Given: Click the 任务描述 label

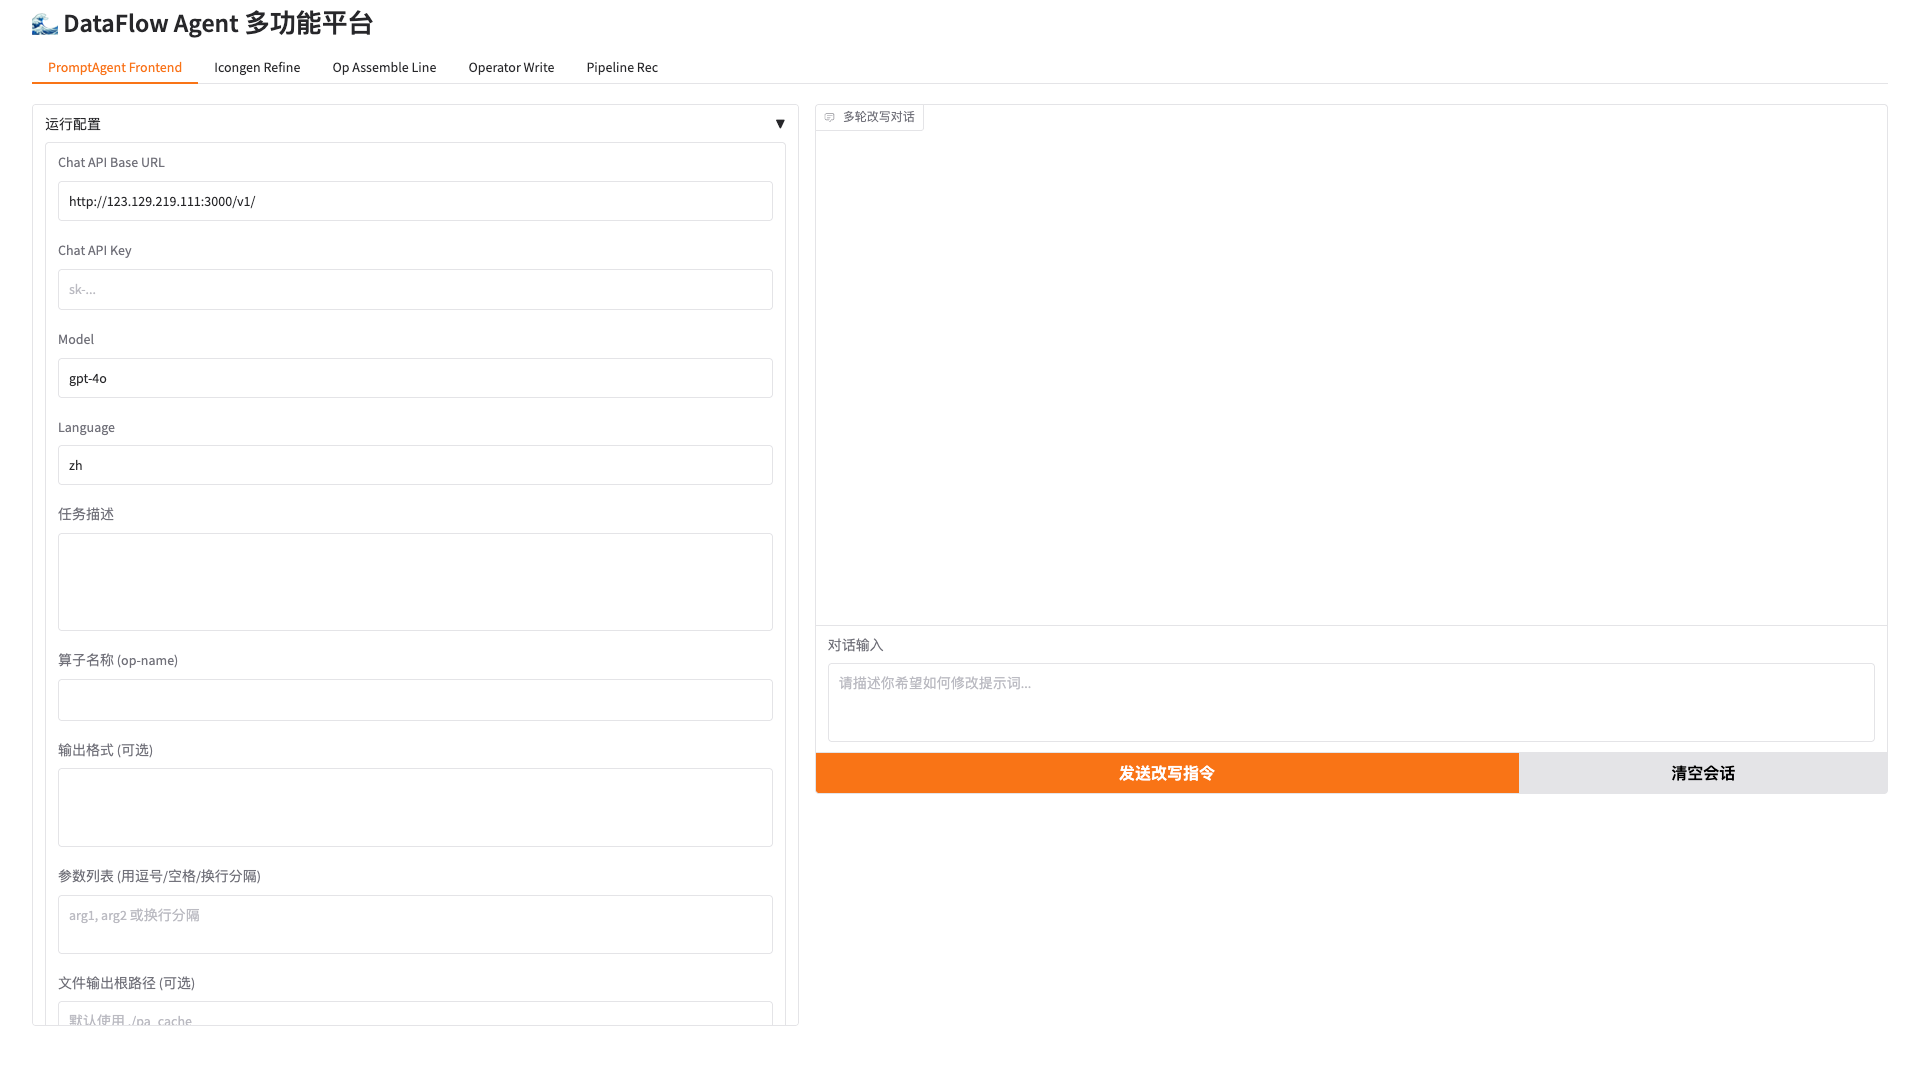Looking at the screenshot, I should coord(86,514).
